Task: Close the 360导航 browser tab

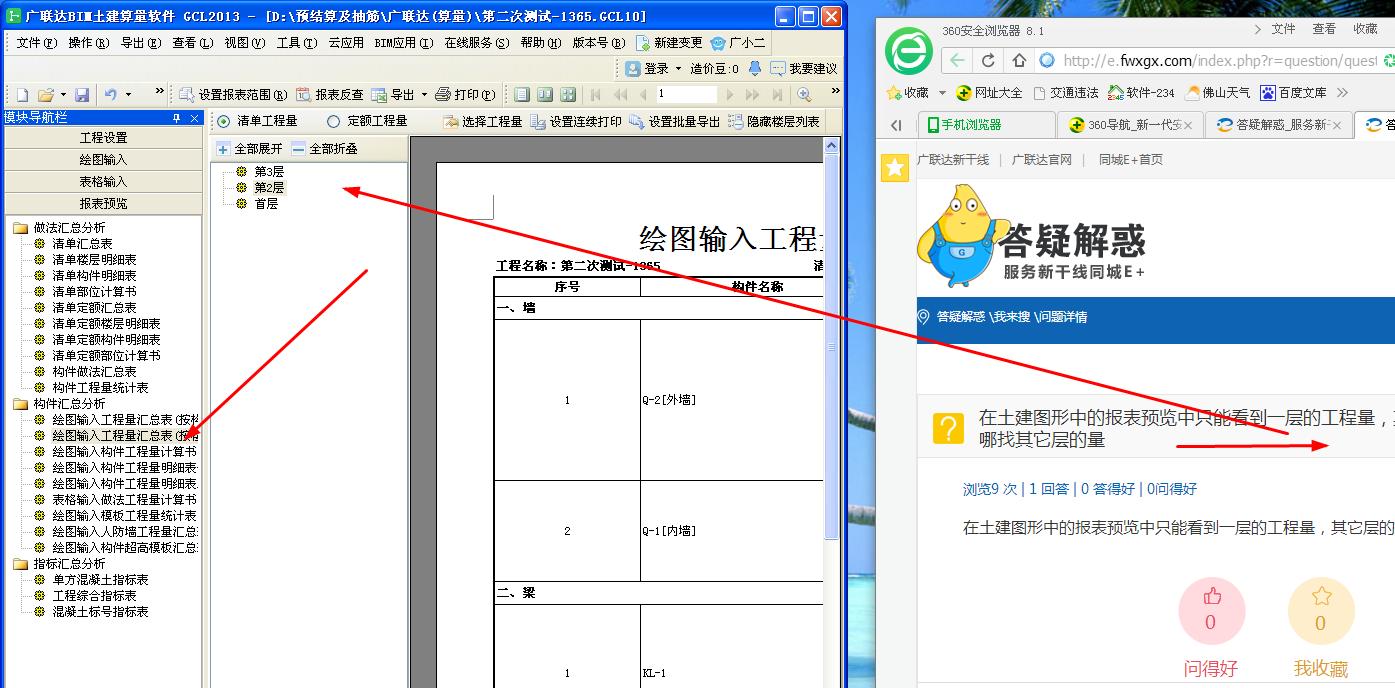Action: (1189, 125)
